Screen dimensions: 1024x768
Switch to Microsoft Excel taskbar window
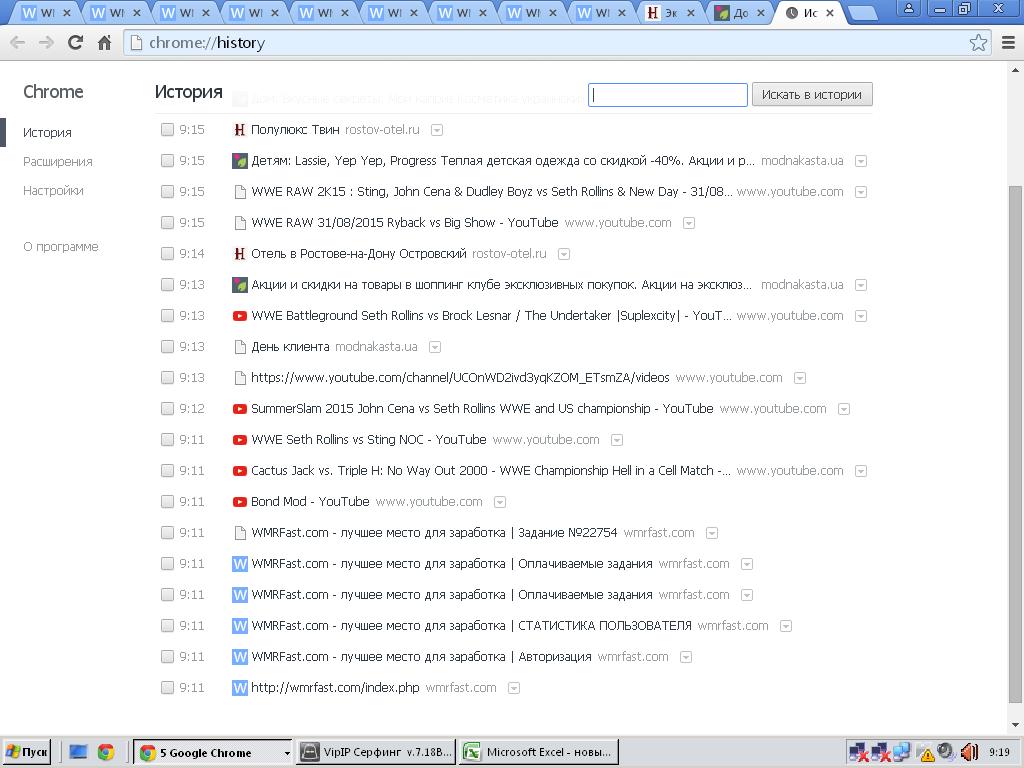[539, 752]
